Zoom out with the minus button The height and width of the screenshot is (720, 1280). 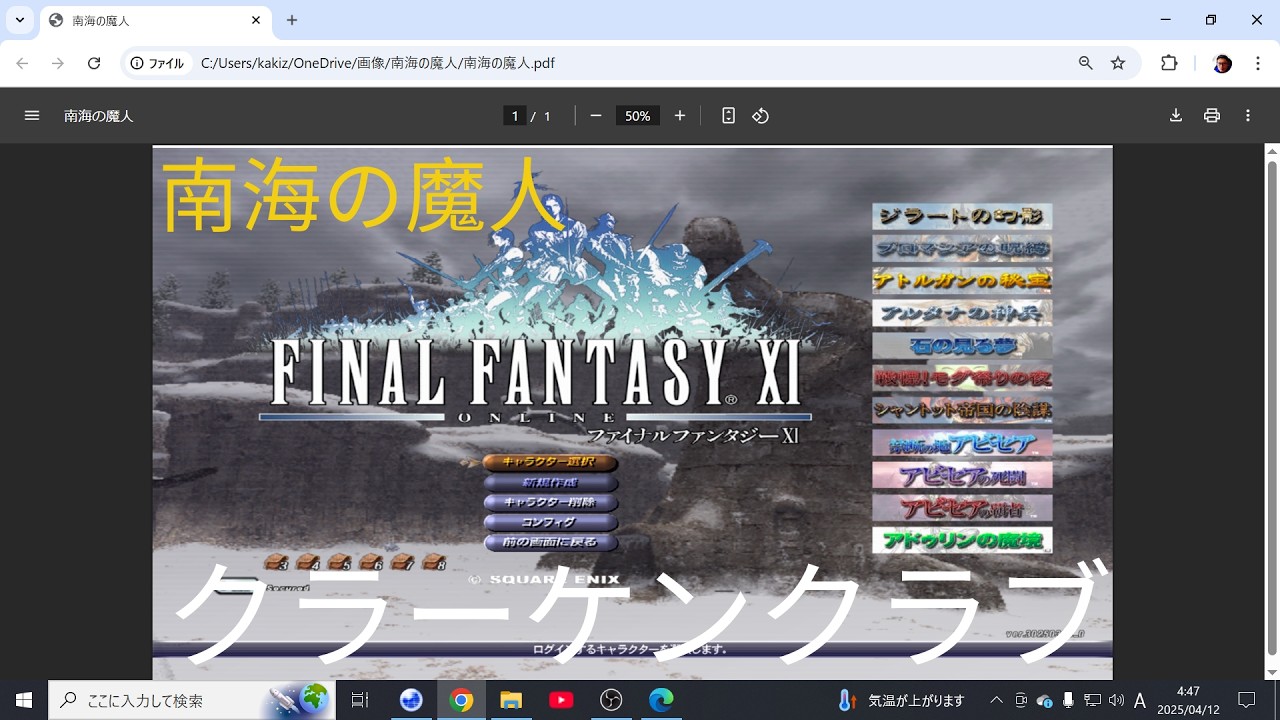pos(596,116)
